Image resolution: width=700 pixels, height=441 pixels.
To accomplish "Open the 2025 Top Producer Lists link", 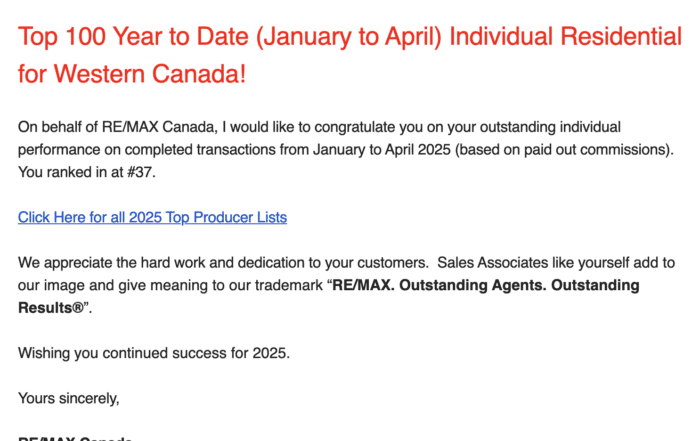I will pos(152,217).
